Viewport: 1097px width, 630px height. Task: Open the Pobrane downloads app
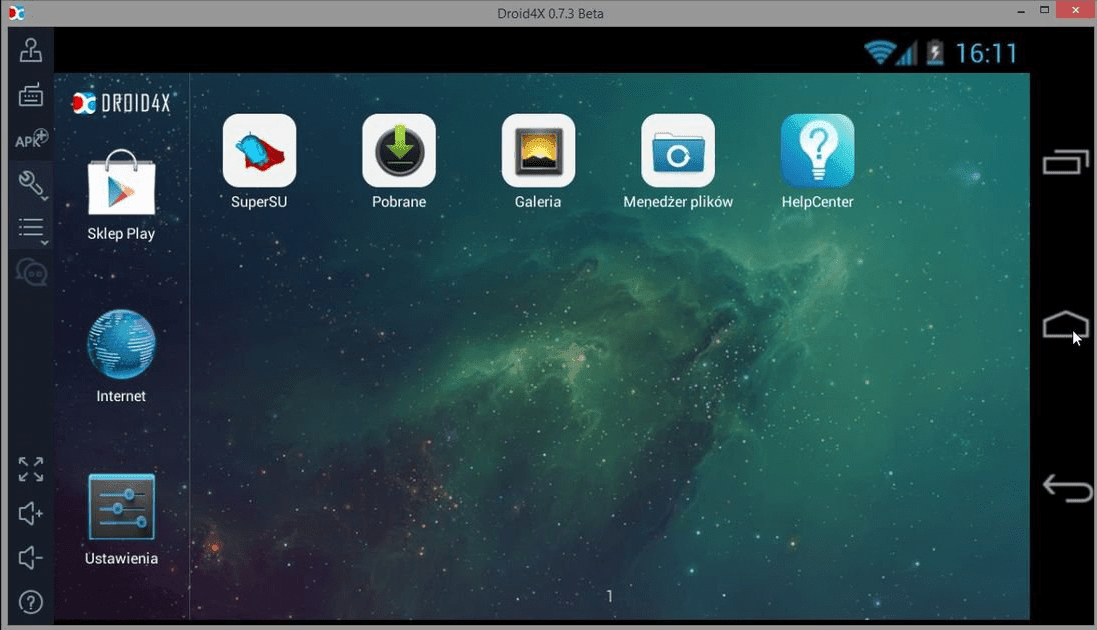[399, 151]
